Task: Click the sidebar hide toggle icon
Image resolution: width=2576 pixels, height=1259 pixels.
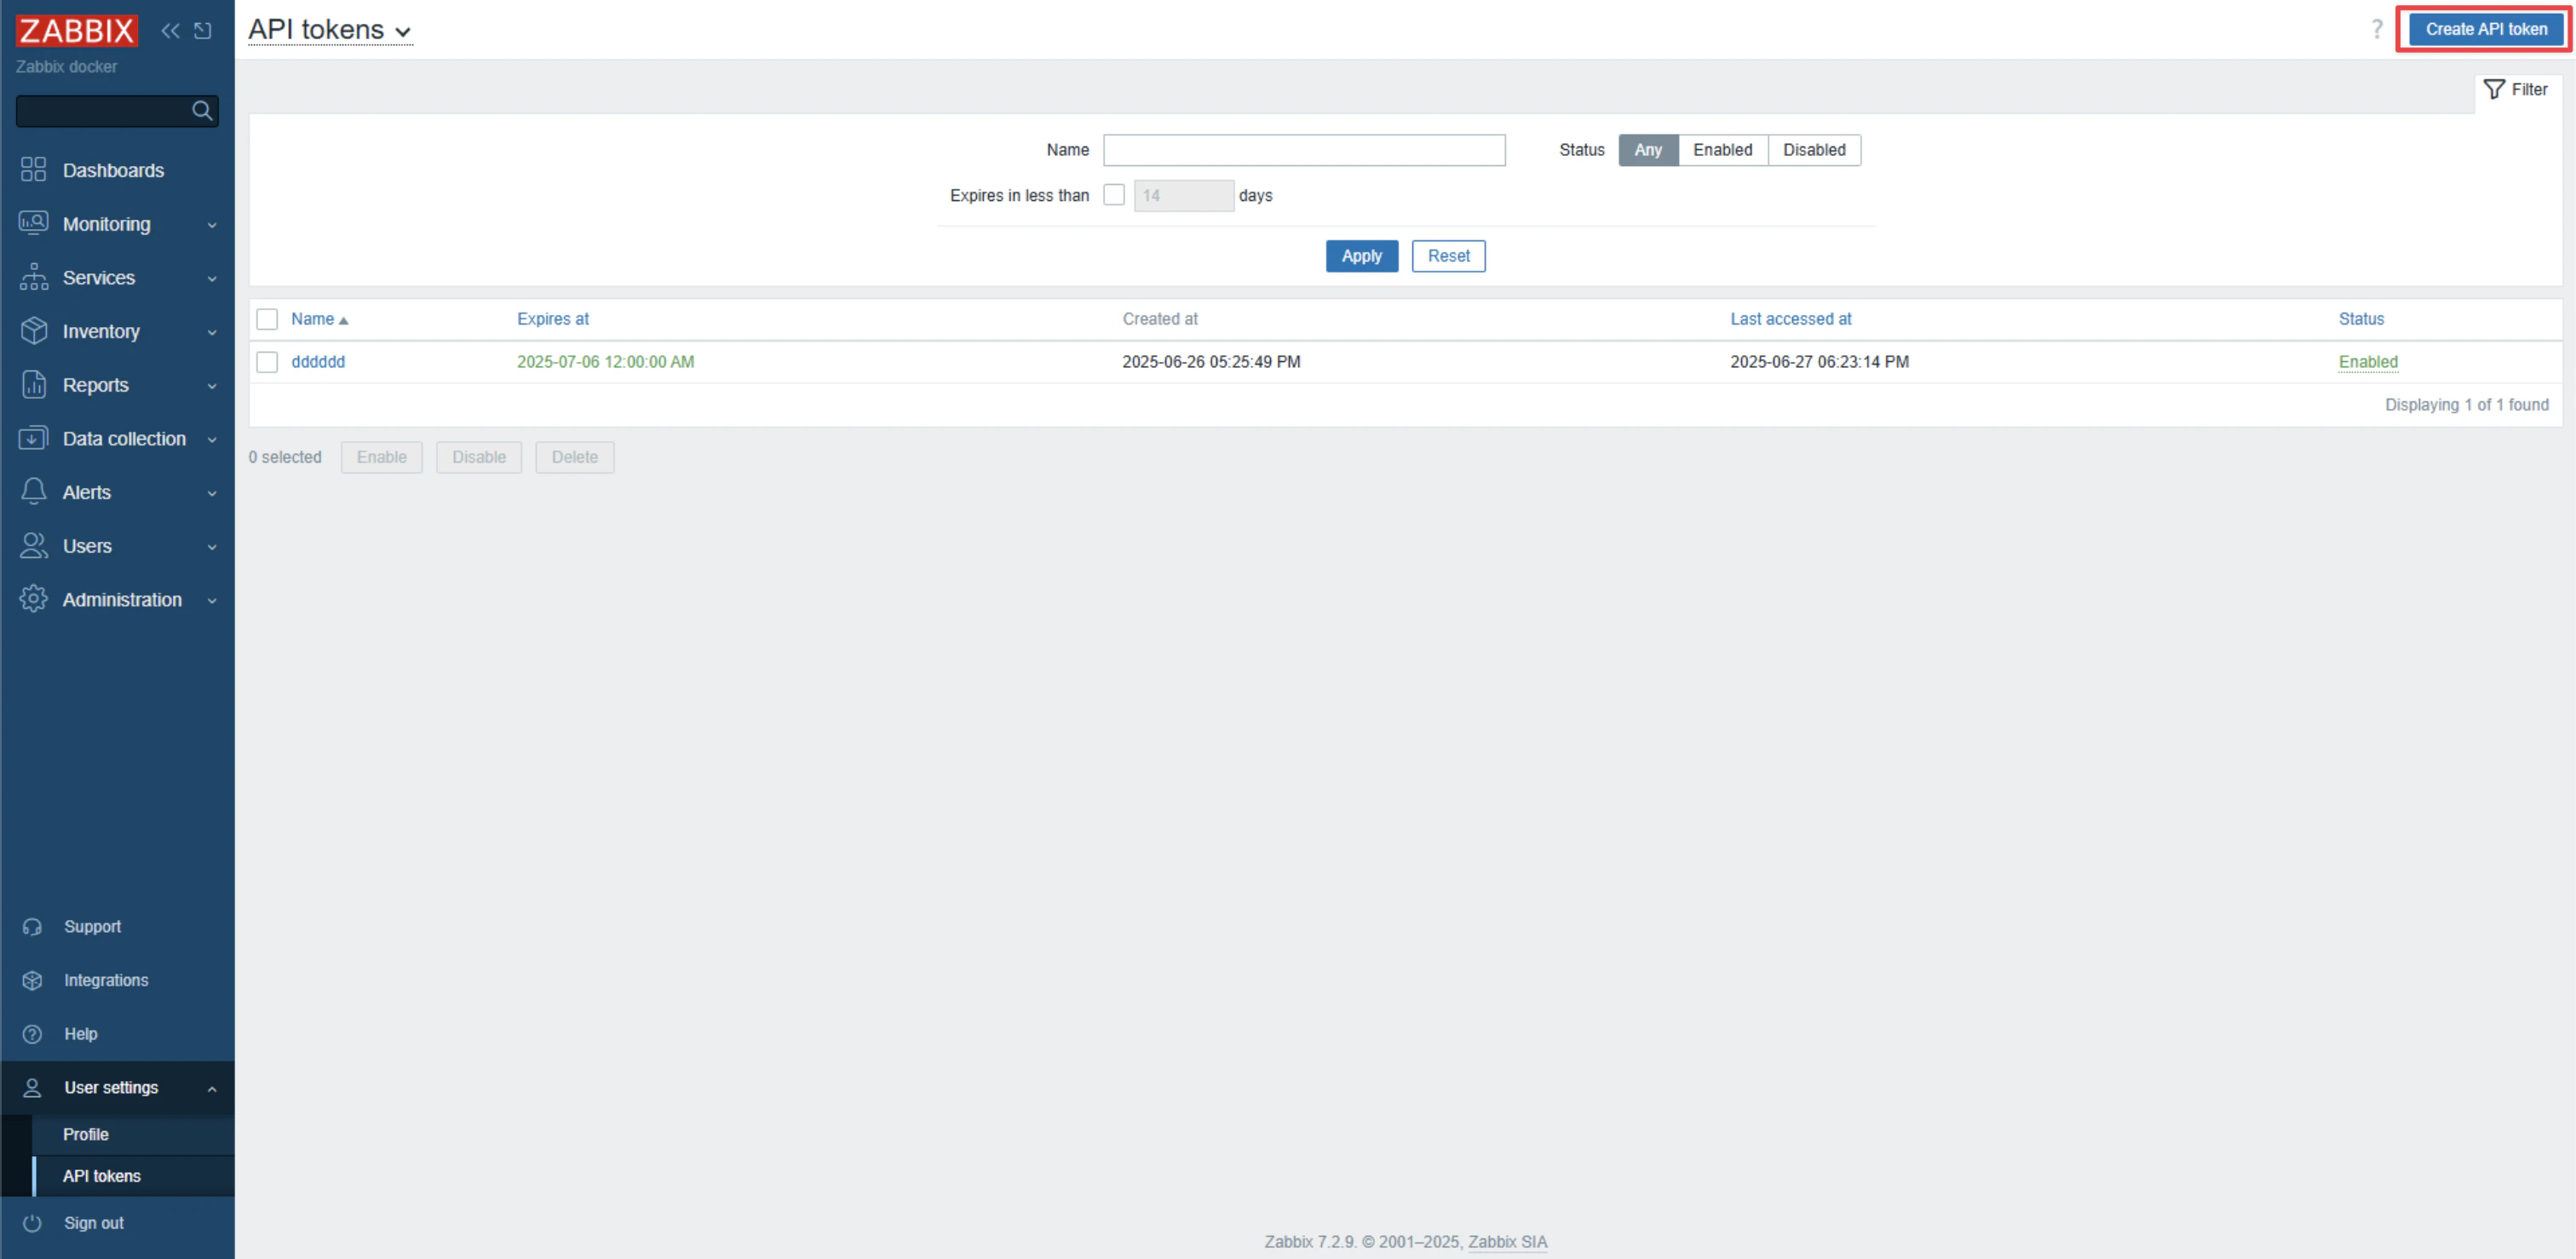Action: click(x=203, y=31)
